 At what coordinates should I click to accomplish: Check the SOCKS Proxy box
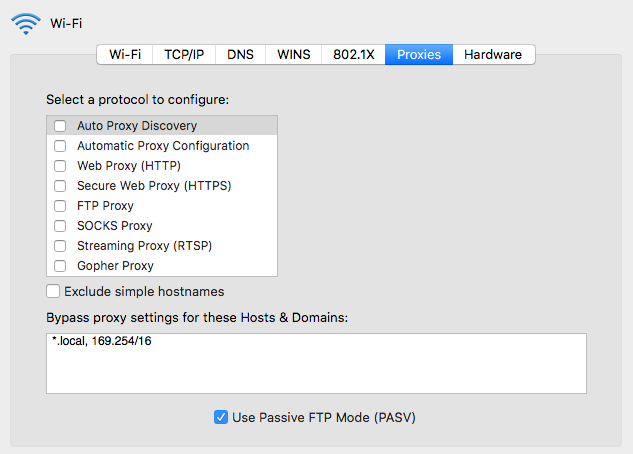pos(61,226)
